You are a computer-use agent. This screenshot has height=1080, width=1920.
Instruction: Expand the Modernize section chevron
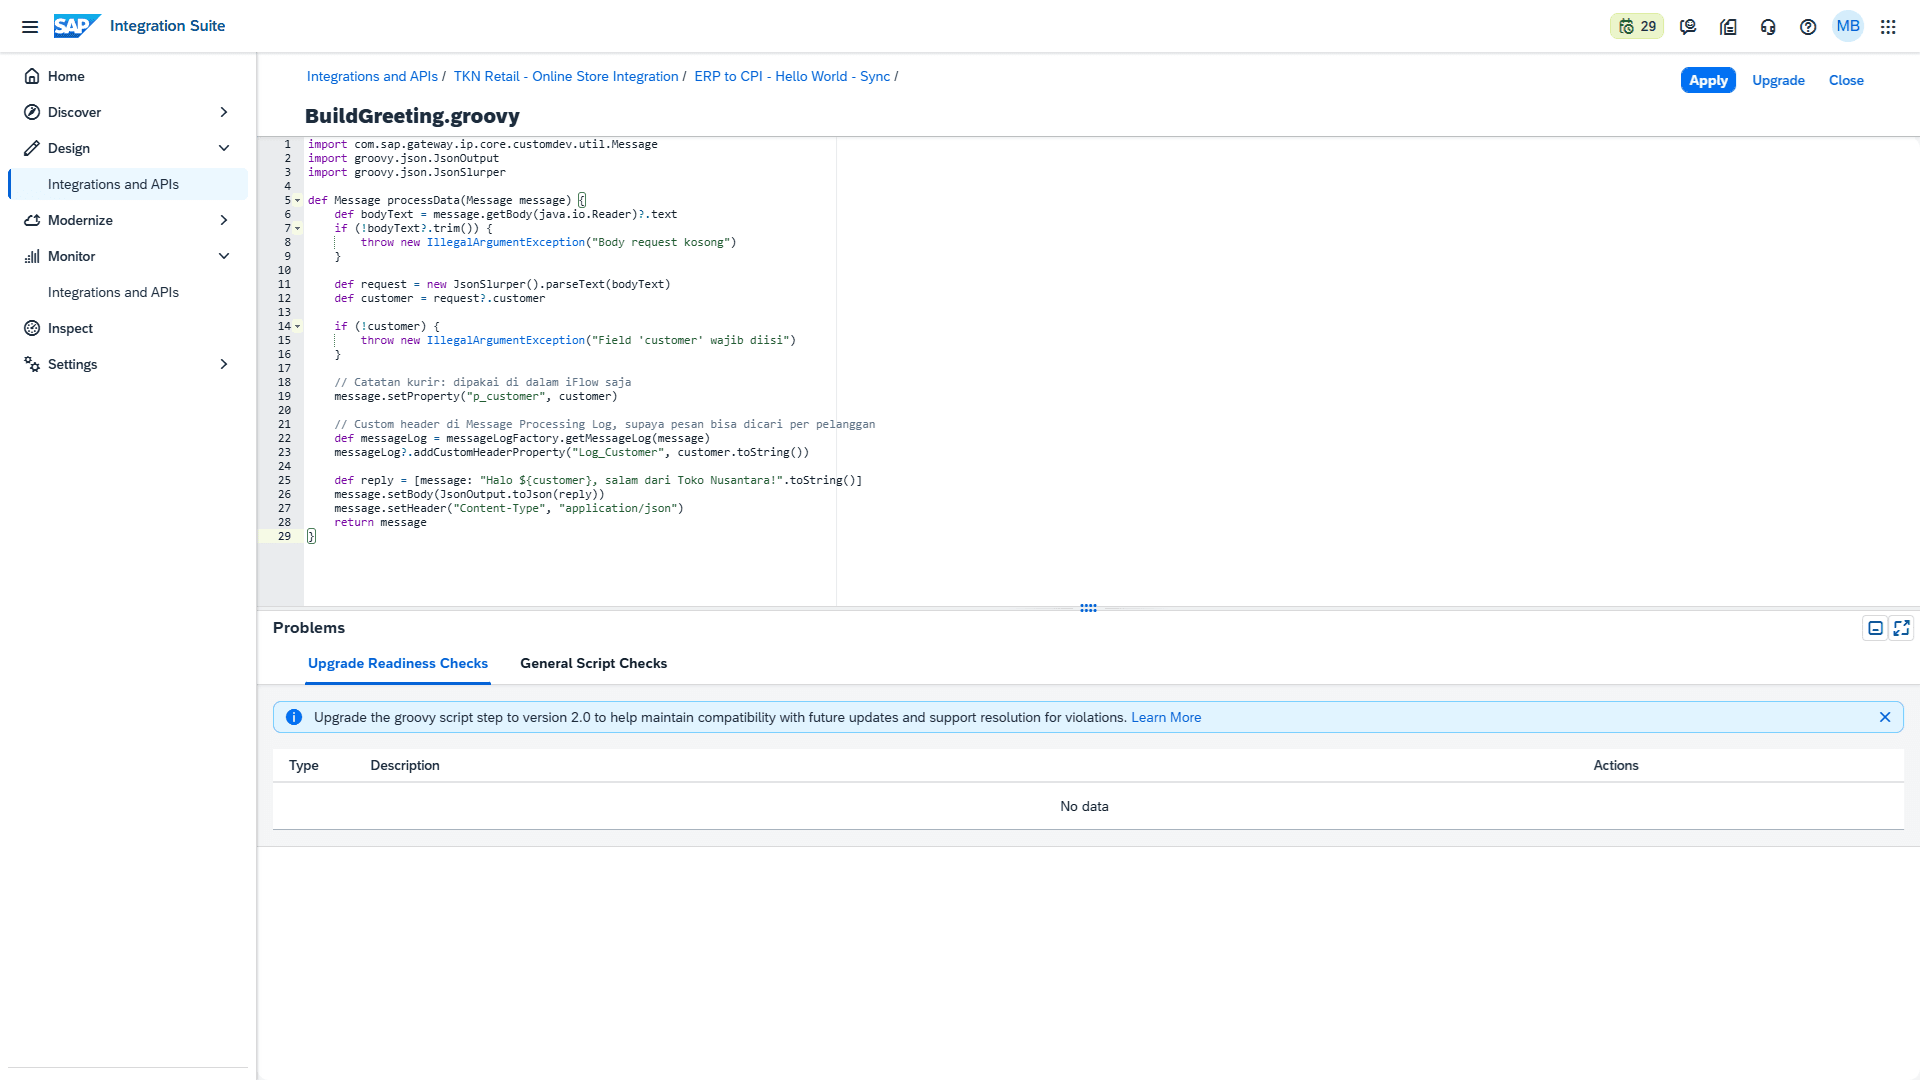[224, 220]
